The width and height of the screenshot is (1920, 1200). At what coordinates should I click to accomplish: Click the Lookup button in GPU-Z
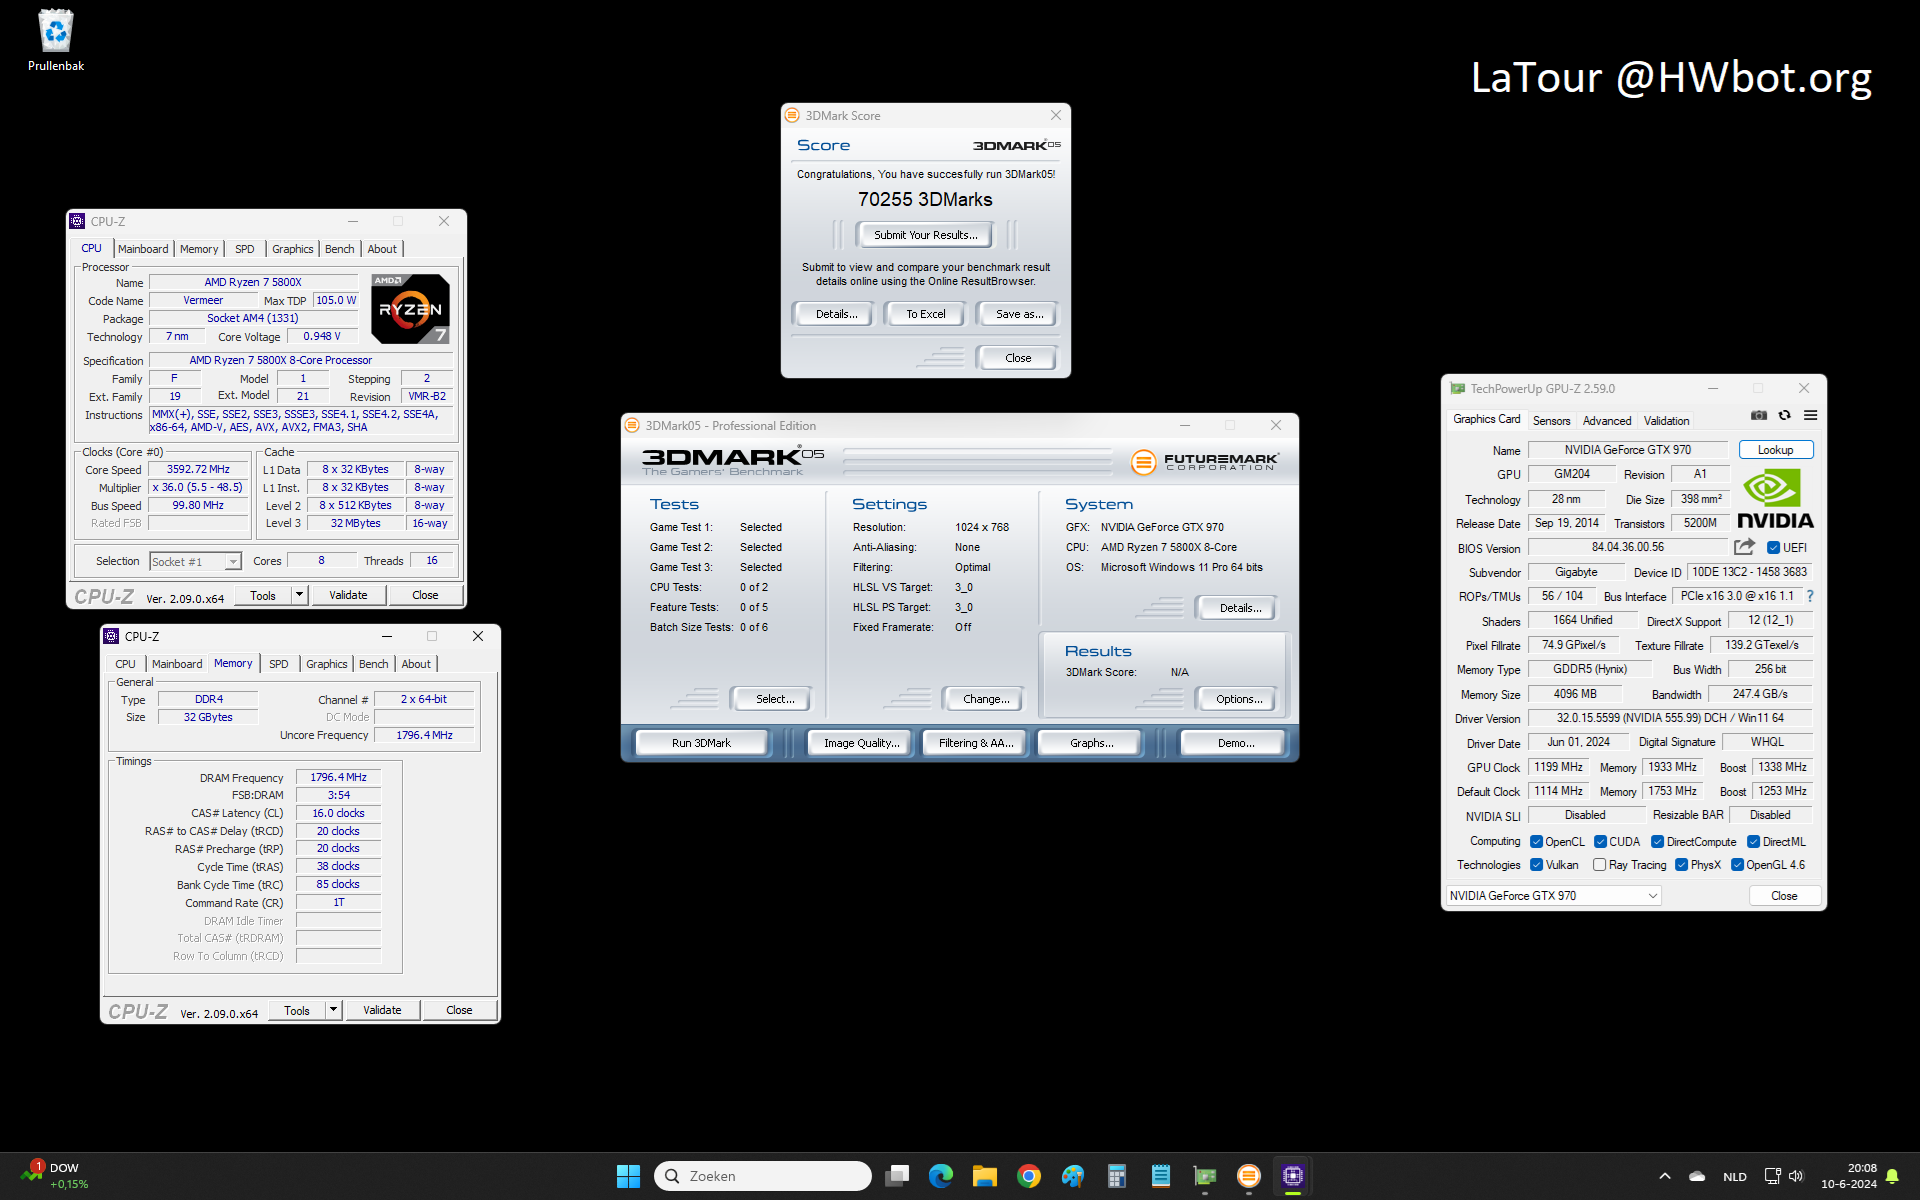[x=1775, y=450]
